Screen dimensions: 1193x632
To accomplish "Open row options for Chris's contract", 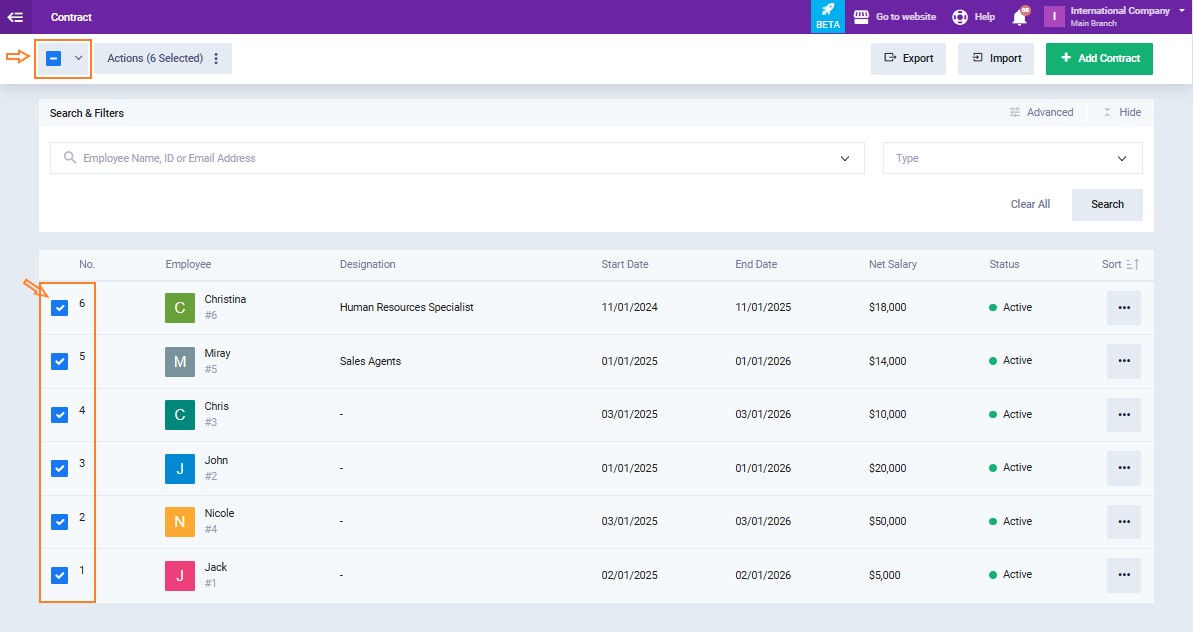I will point(1124,414).
